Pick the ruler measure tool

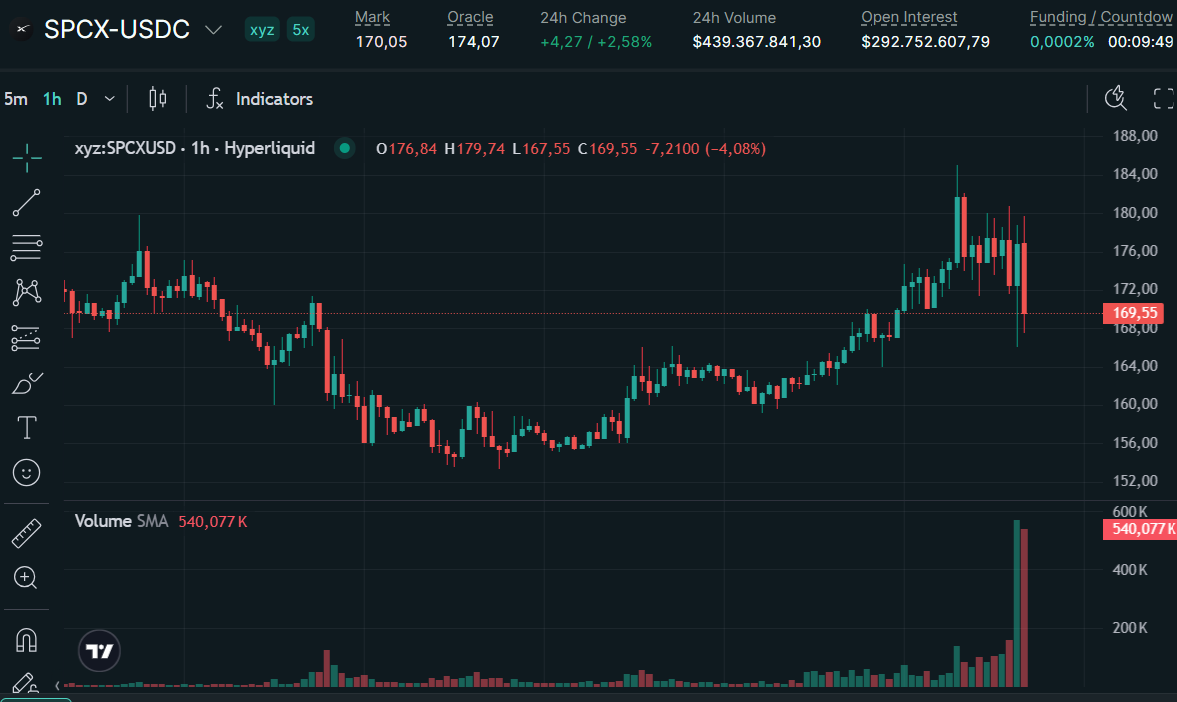[x=26, y=533]
